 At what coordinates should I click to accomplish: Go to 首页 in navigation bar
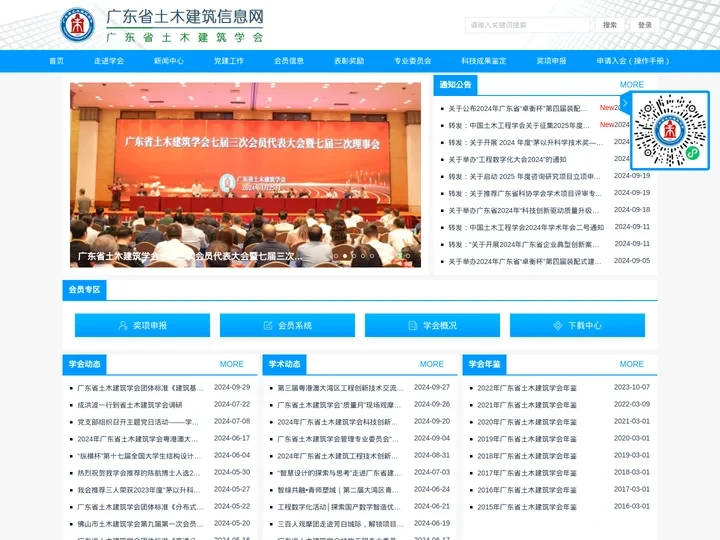(56, 61)
